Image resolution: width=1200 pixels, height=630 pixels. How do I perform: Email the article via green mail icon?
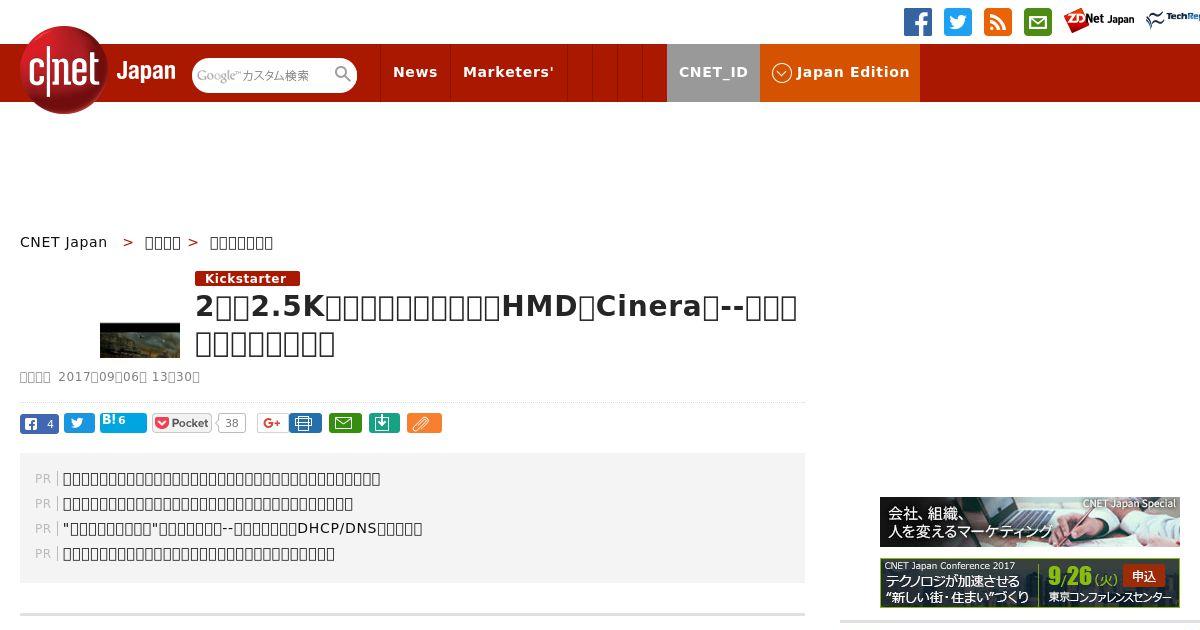pyautogui.click(x=345, y=423)
